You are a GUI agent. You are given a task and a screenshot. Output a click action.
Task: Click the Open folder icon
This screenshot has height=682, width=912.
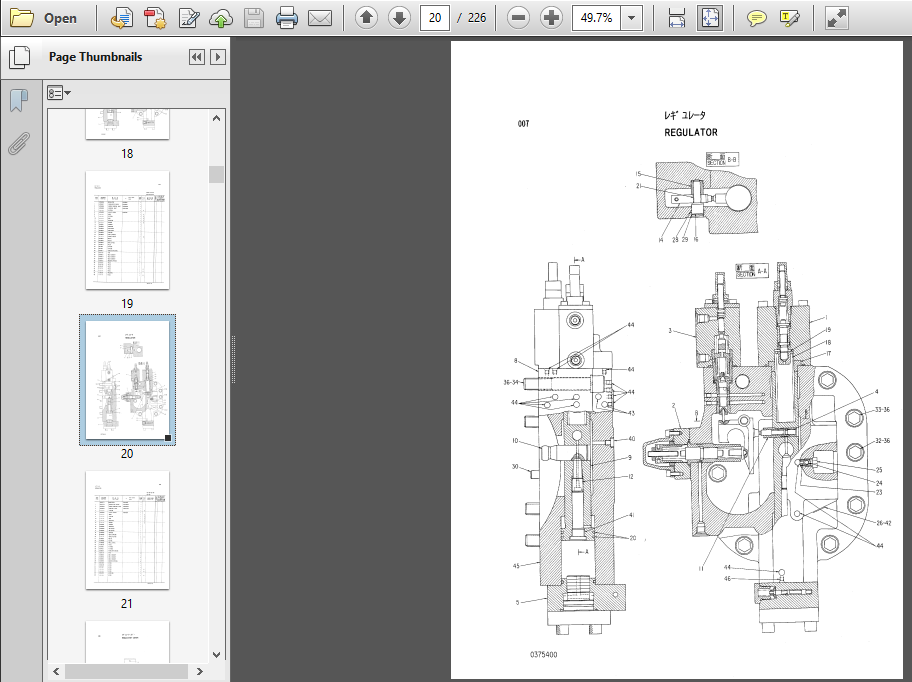point(22,18)
